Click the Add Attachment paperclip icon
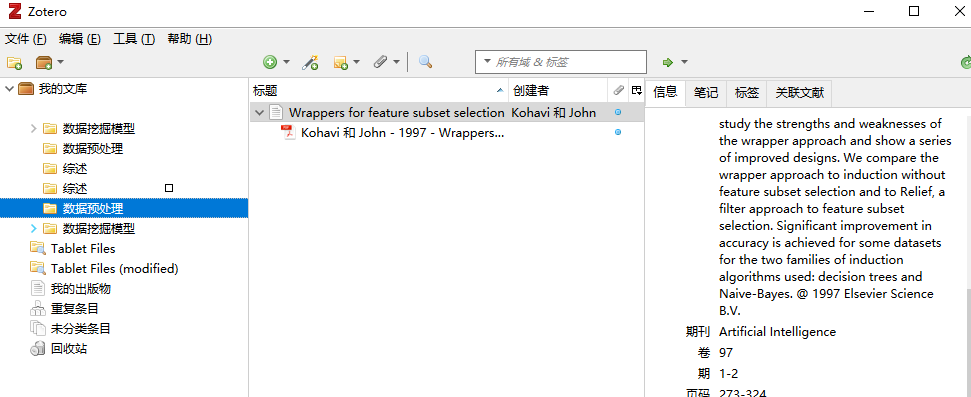The height and width of the screenshot is (397, 971). [x=380, y=62]
